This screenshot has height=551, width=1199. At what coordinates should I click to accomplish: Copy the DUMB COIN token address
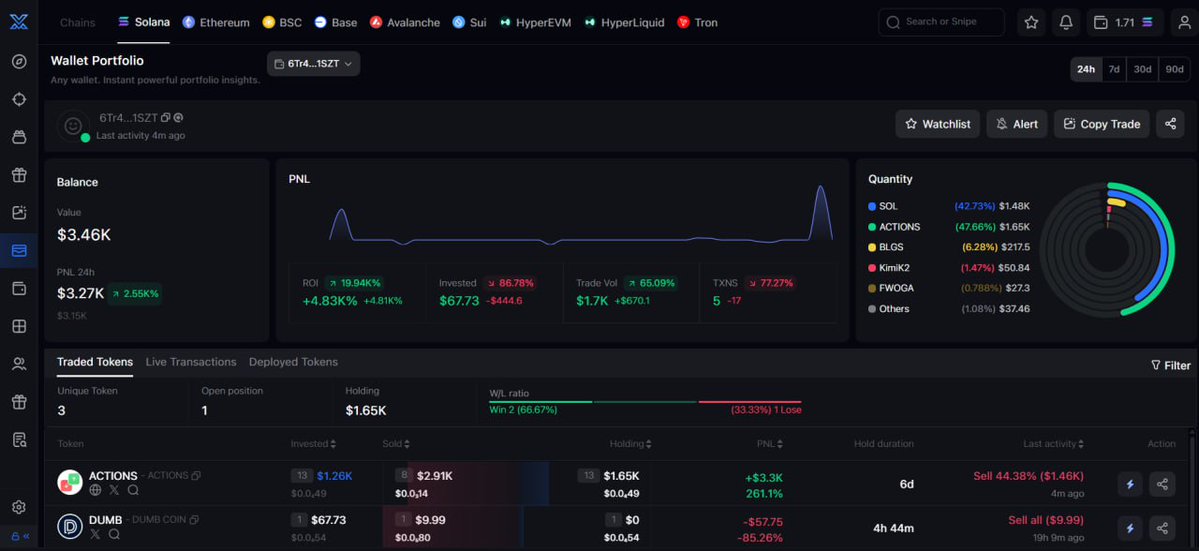pyautogui.click(x=194, y=520)
